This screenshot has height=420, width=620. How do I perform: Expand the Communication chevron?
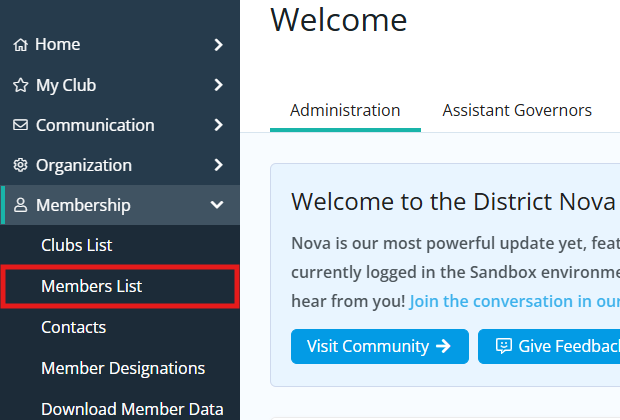218,125
